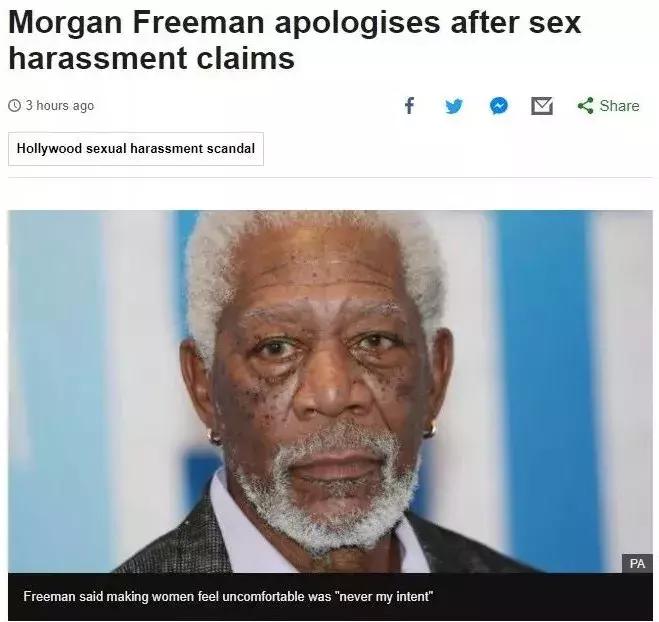Click the black caption bar under photo
Image resolution: width=659 pixels, height=622 pixels.
330,597
